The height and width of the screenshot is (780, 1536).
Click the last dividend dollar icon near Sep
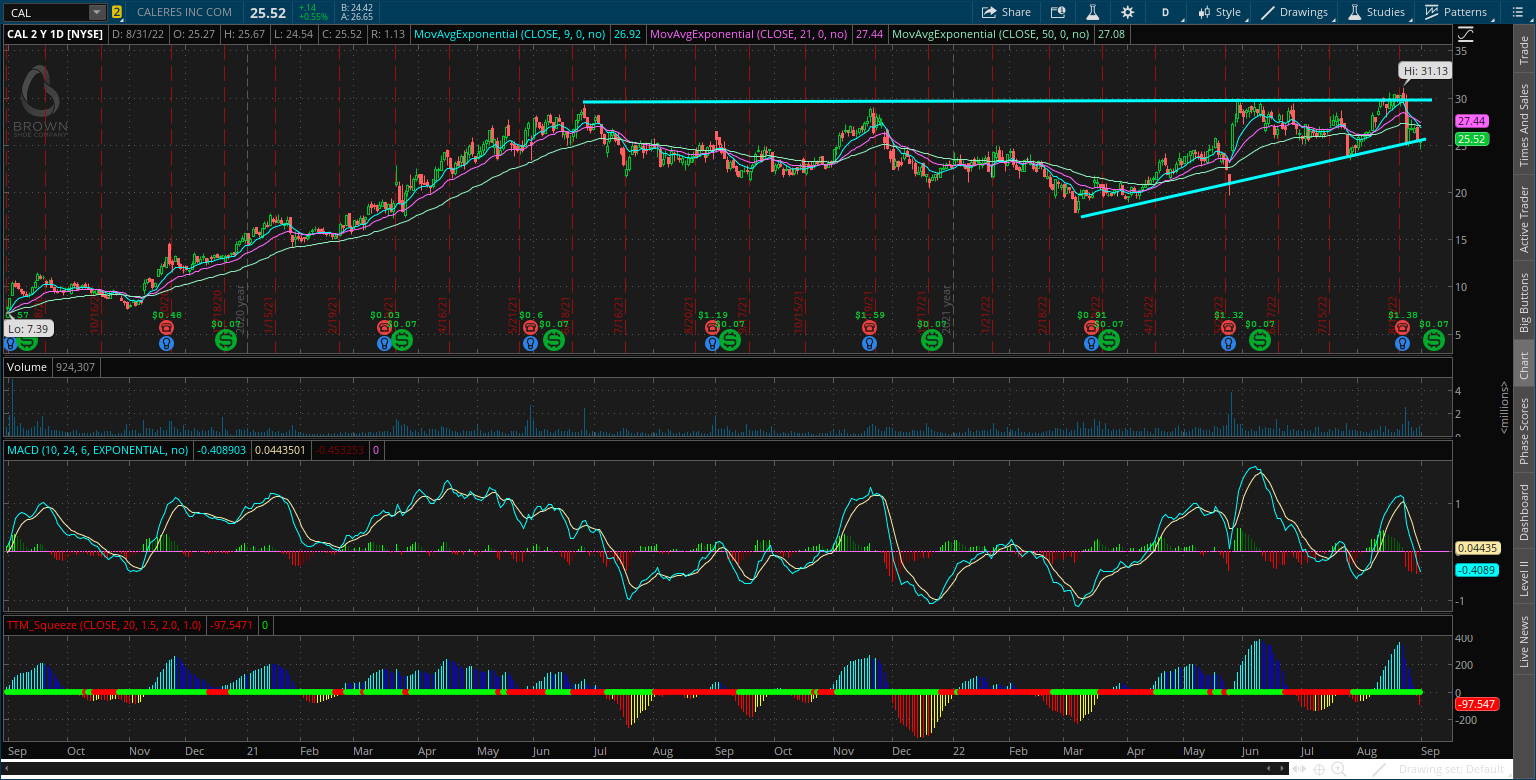pyautogui.click(x=1434, y=341)
